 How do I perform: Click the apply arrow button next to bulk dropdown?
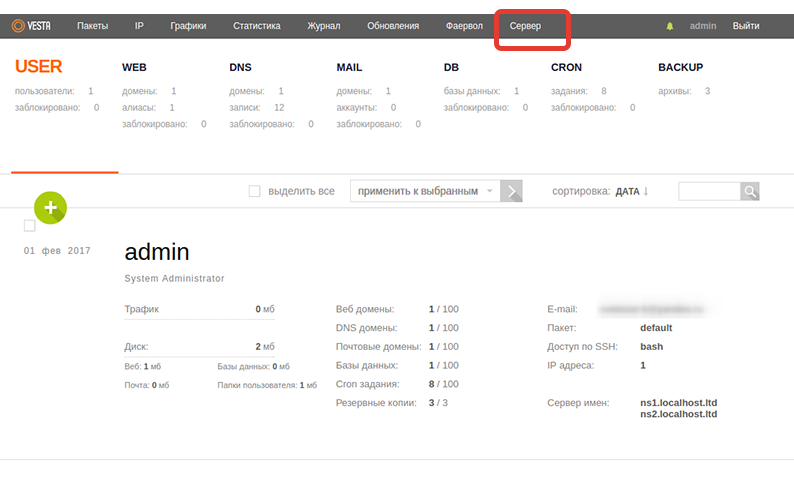(511, 191)
